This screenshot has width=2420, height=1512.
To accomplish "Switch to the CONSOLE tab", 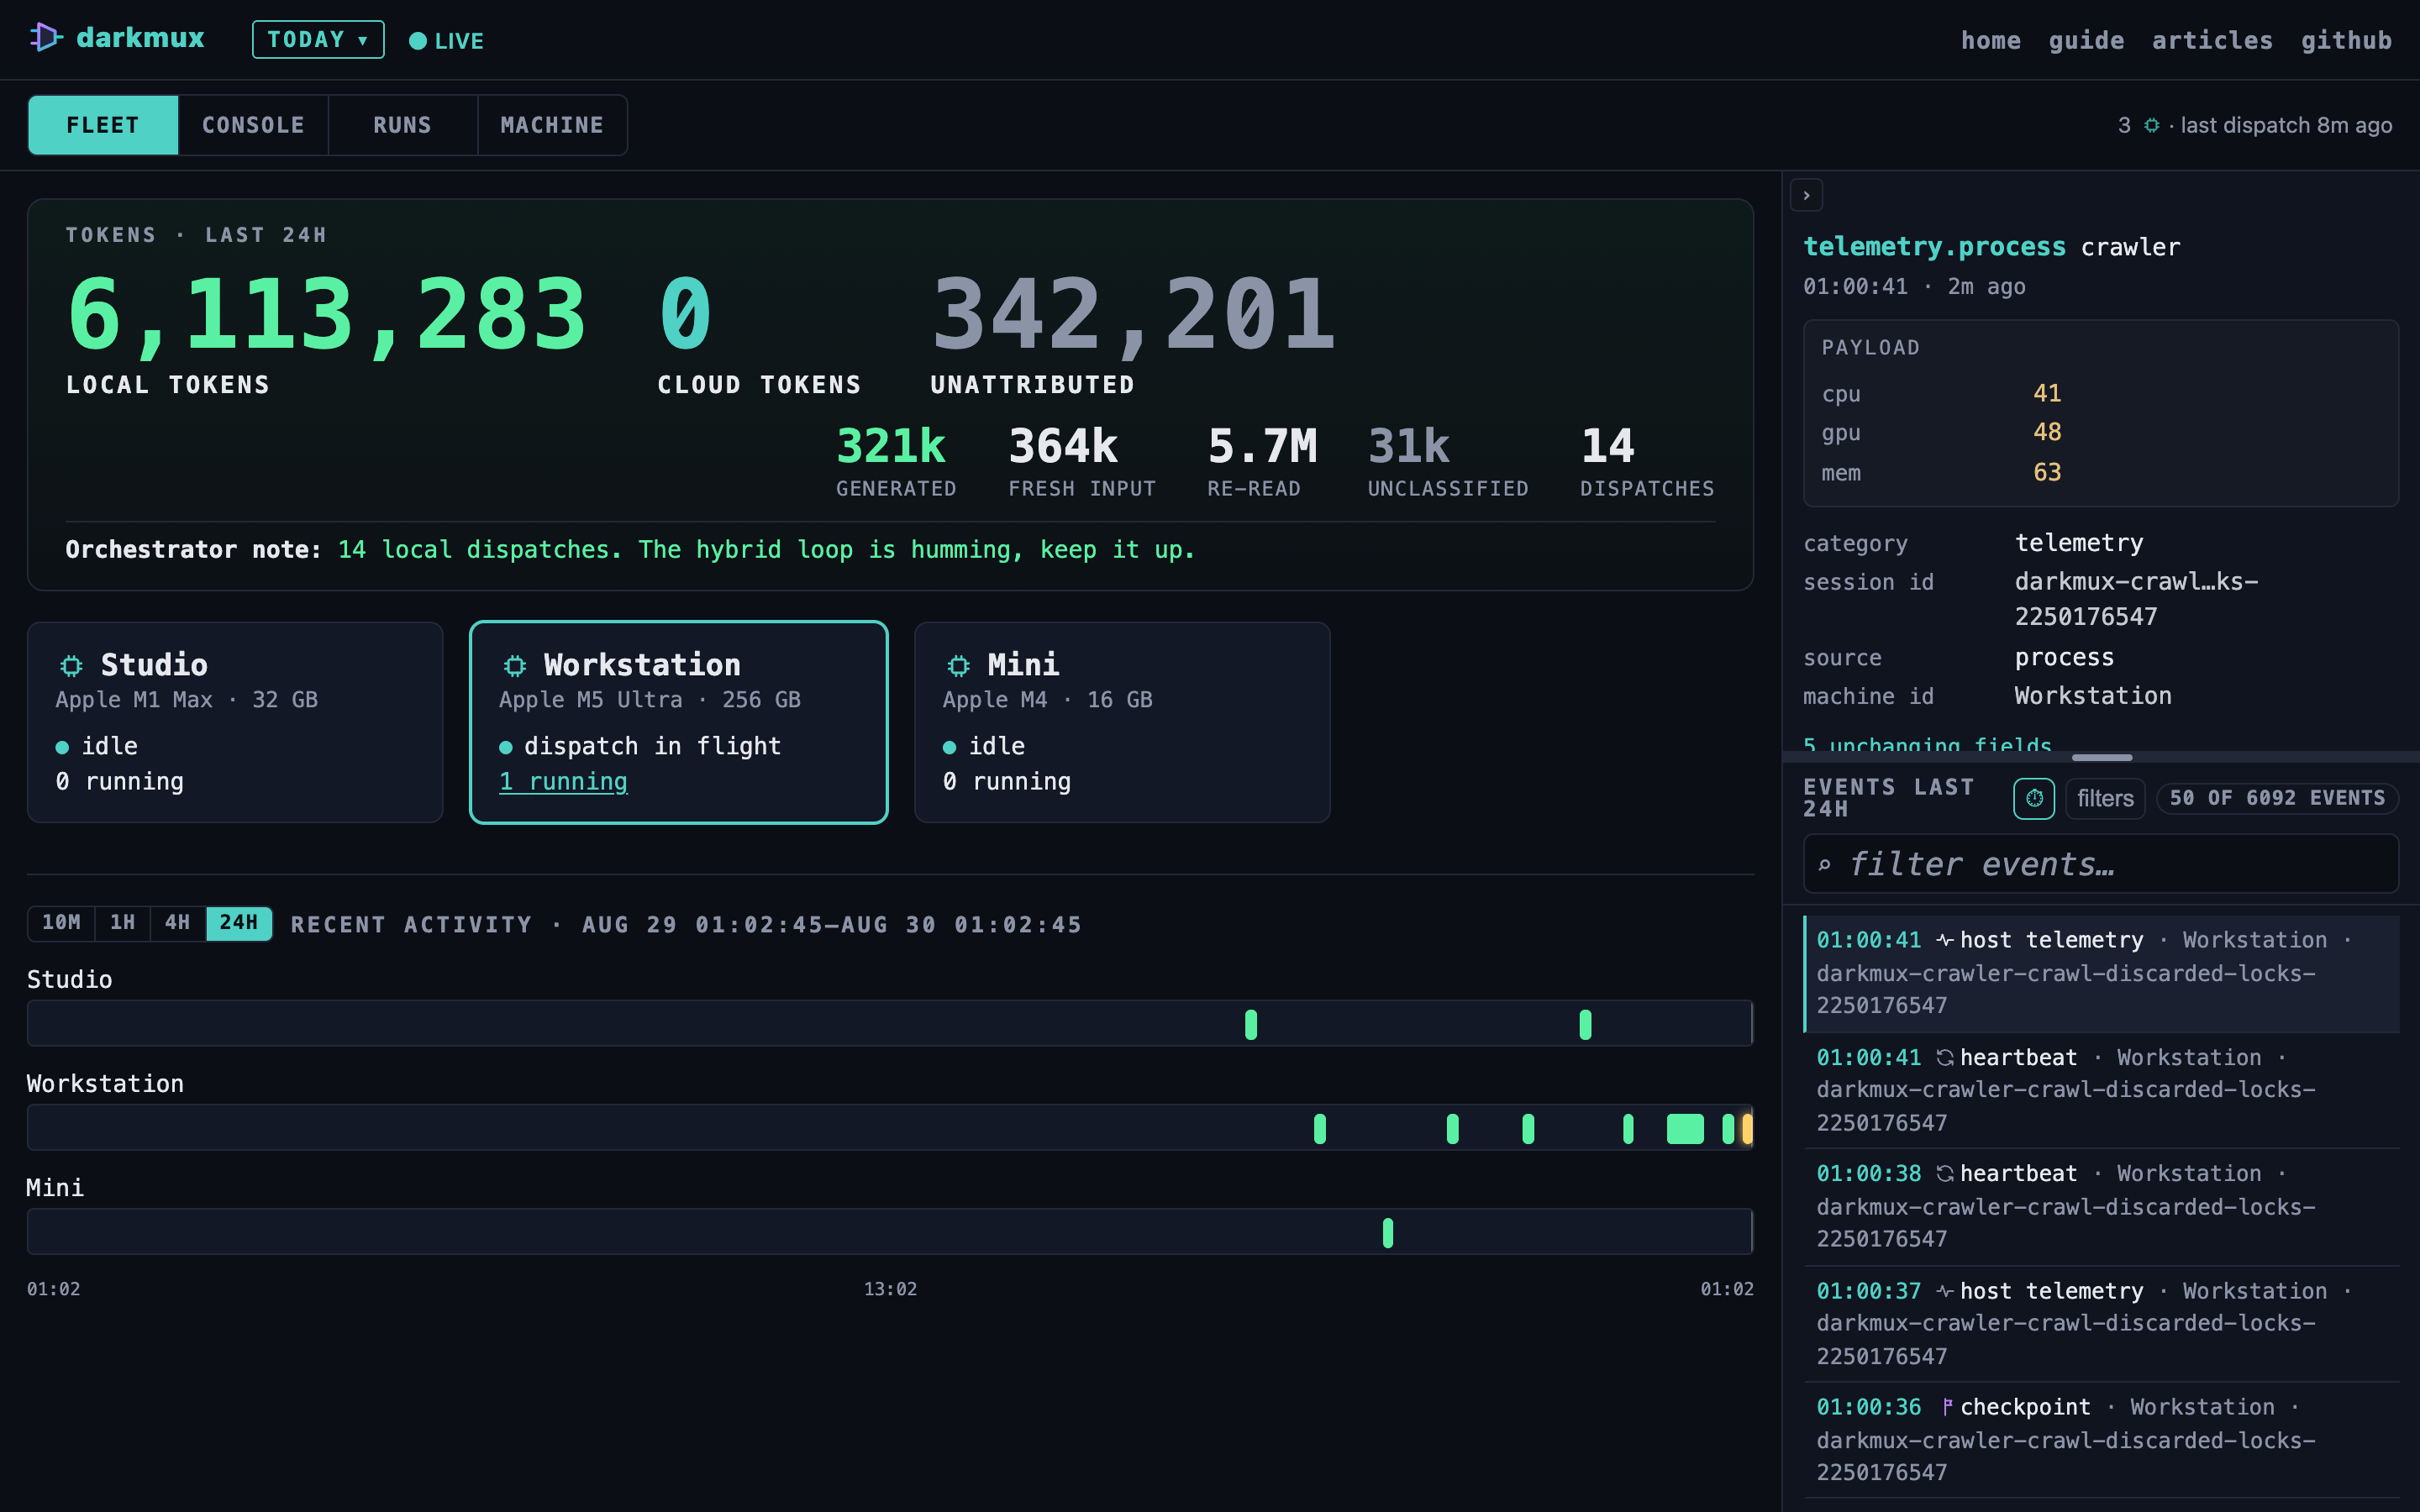I will [x=253, y=125].
